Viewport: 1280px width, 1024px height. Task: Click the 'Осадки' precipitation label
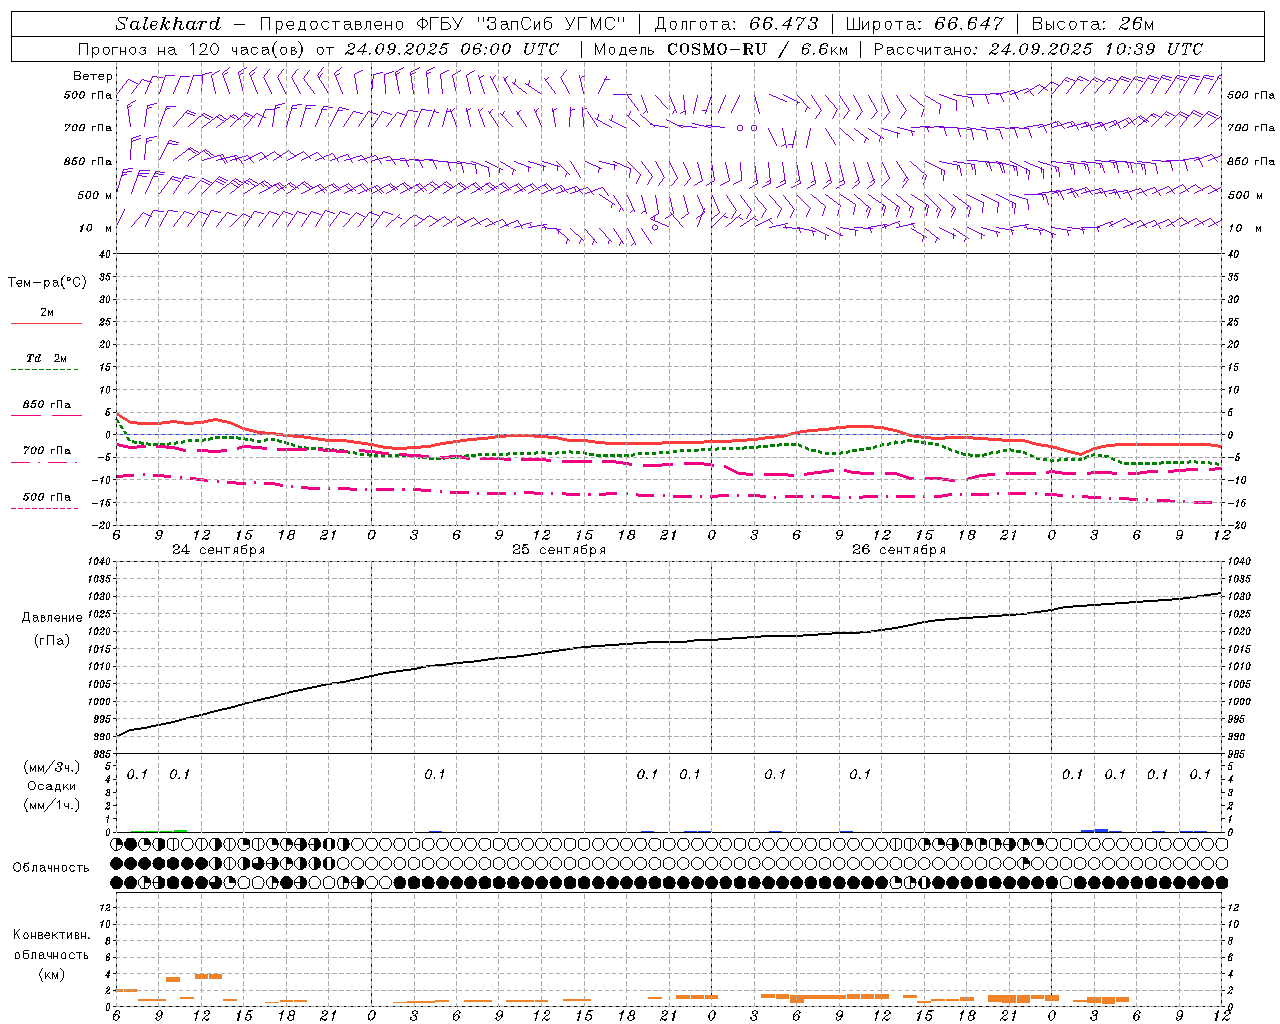(x=52, y=786)
